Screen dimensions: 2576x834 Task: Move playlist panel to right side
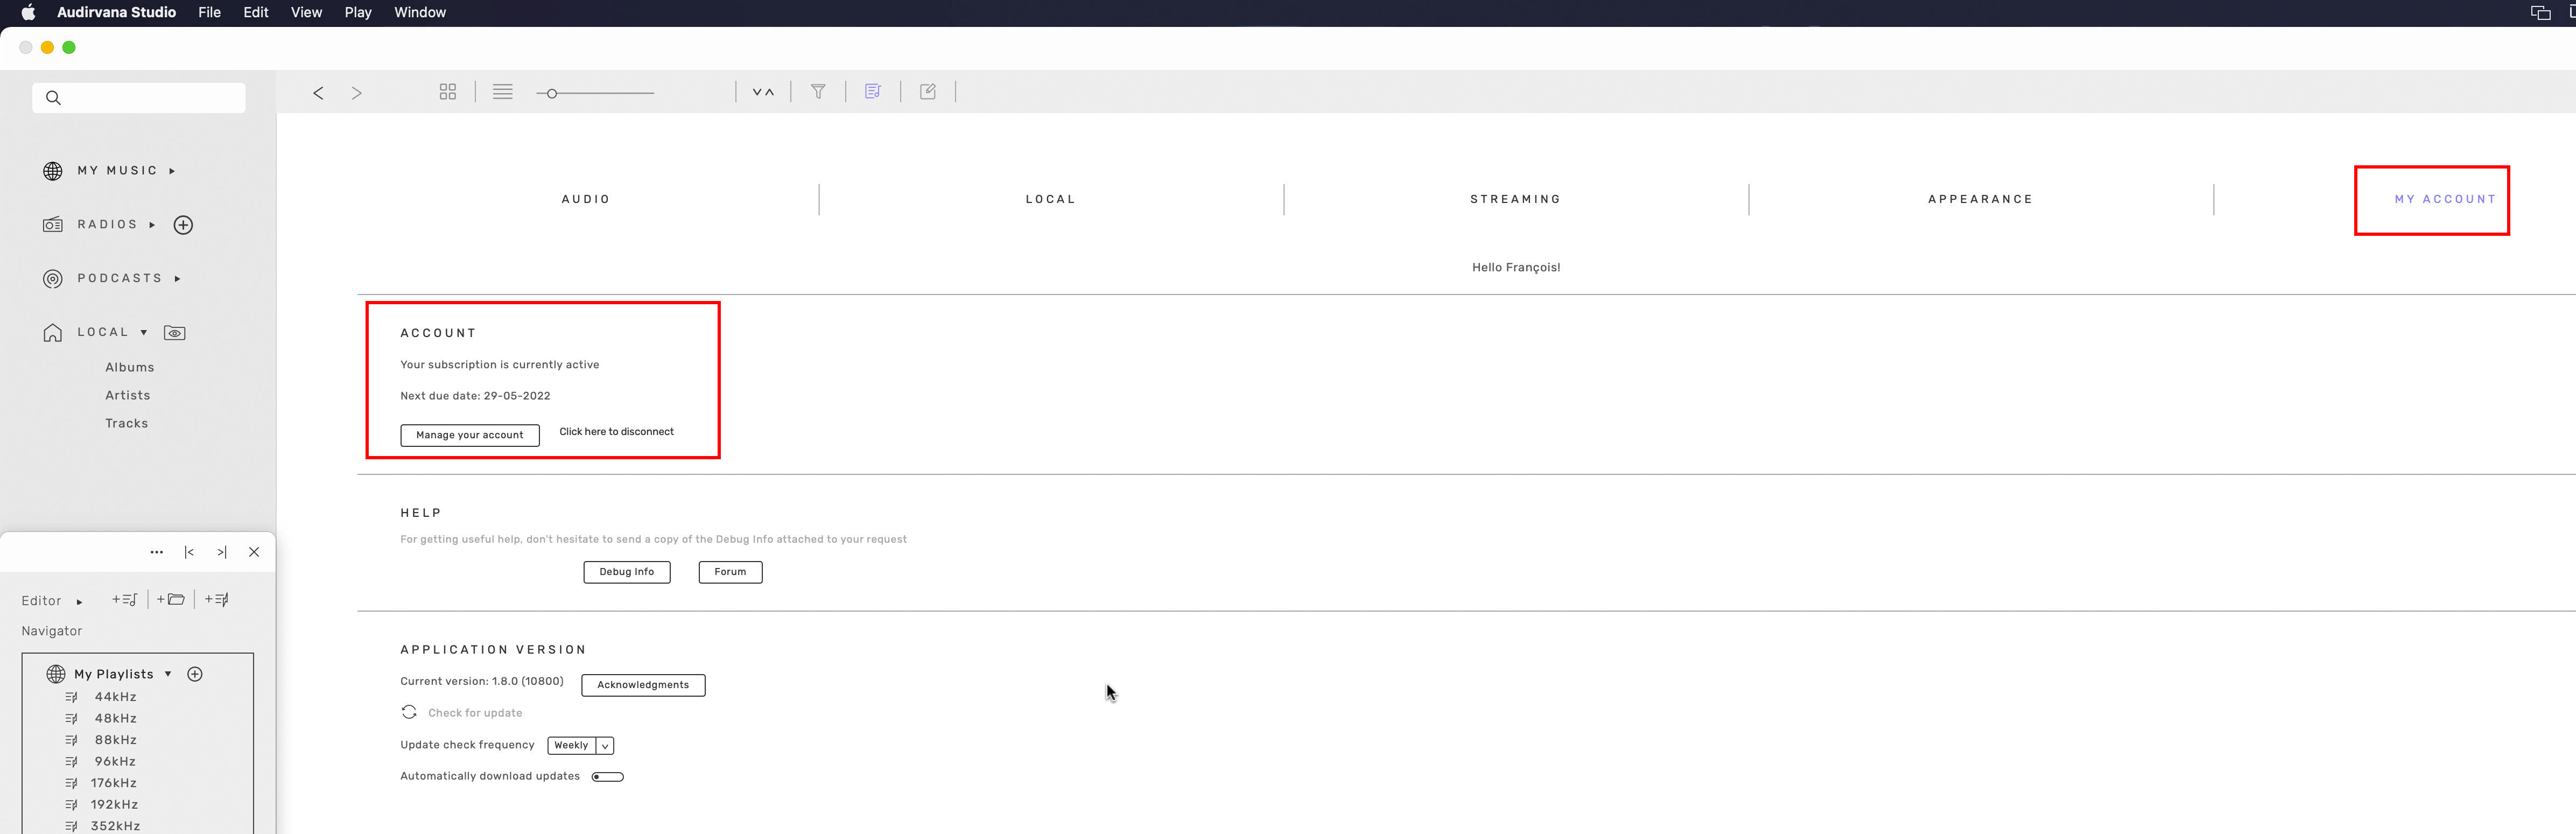click(x=222, y=552)
